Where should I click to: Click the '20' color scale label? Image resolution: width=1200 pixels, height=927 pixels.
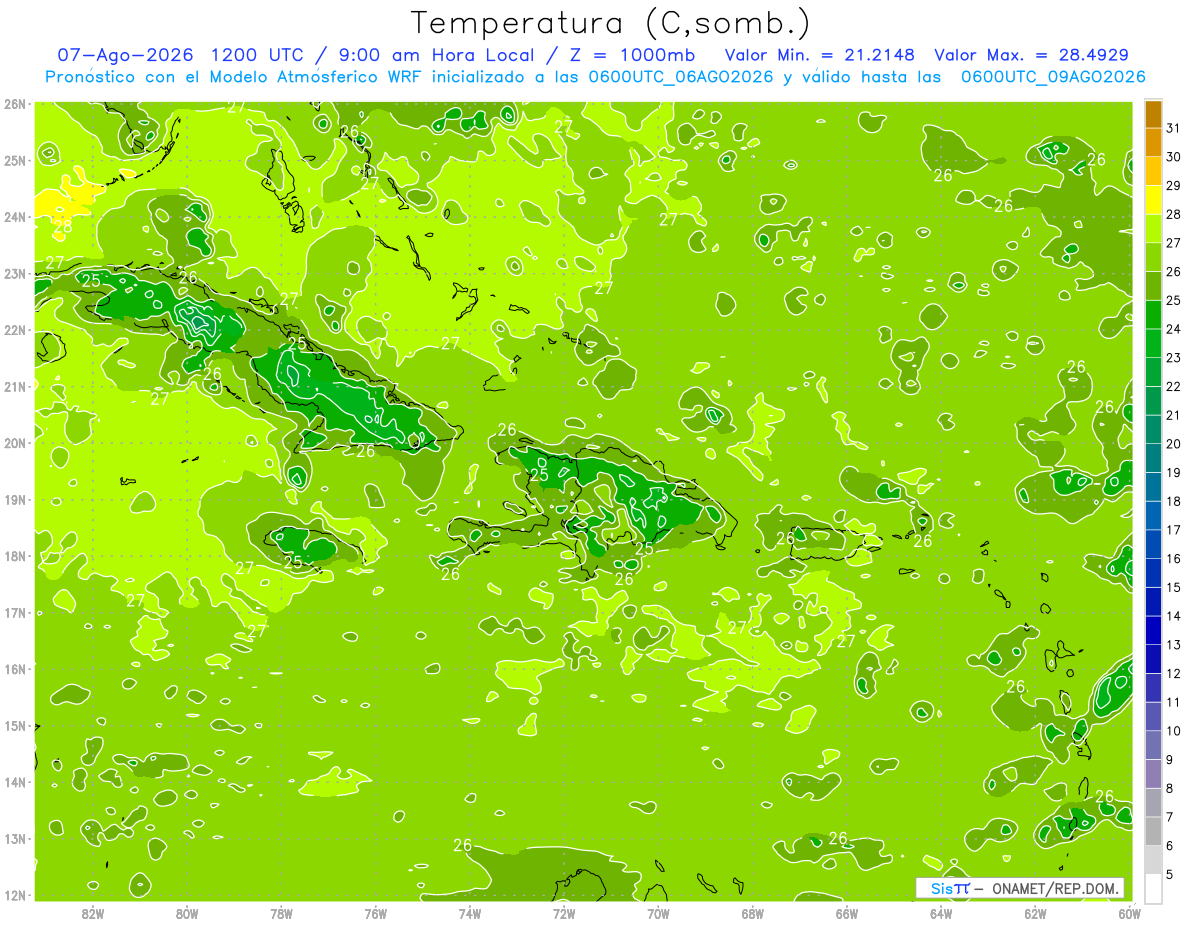coord(1174,444)
